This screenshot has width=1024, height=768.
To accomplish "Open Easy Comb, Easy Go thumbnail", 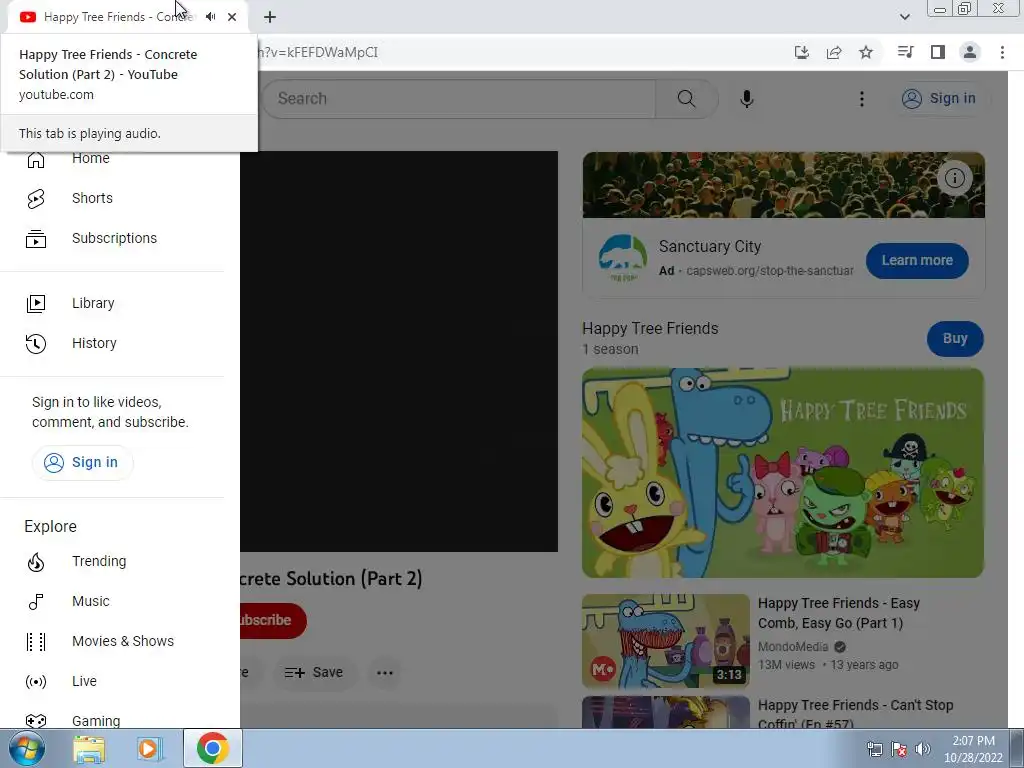I will (665, 641).
